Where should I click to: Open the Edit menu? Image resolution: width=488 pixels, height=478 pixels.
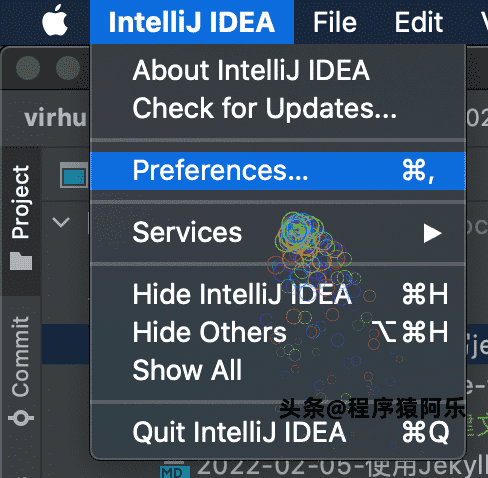(x=419, y=22)
